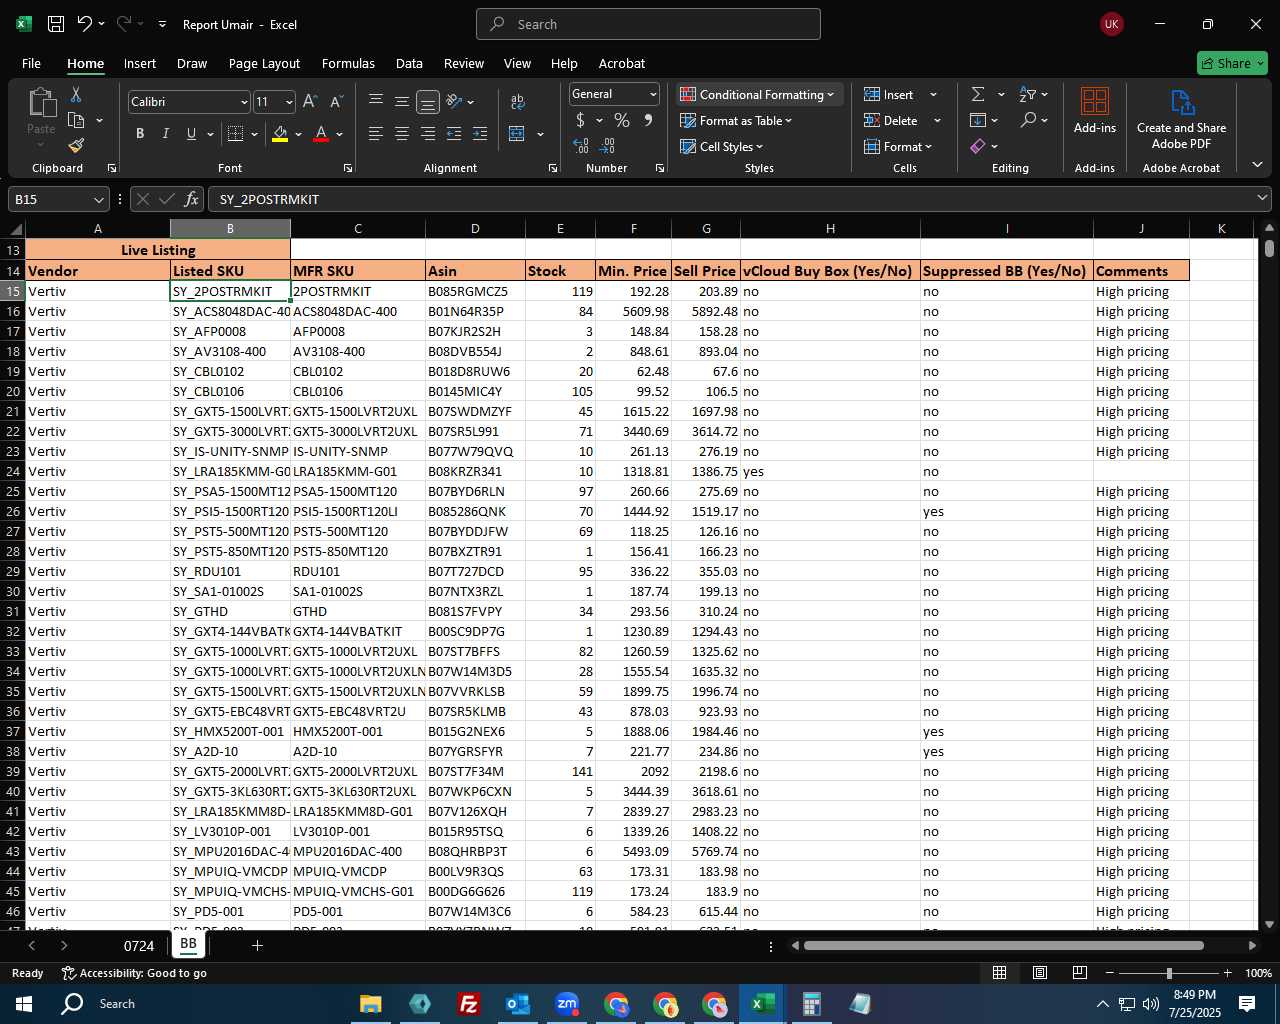Switch to the Formulas ribbon tab
This screenshot has height=1024, width=1280.
pos(348,63)
